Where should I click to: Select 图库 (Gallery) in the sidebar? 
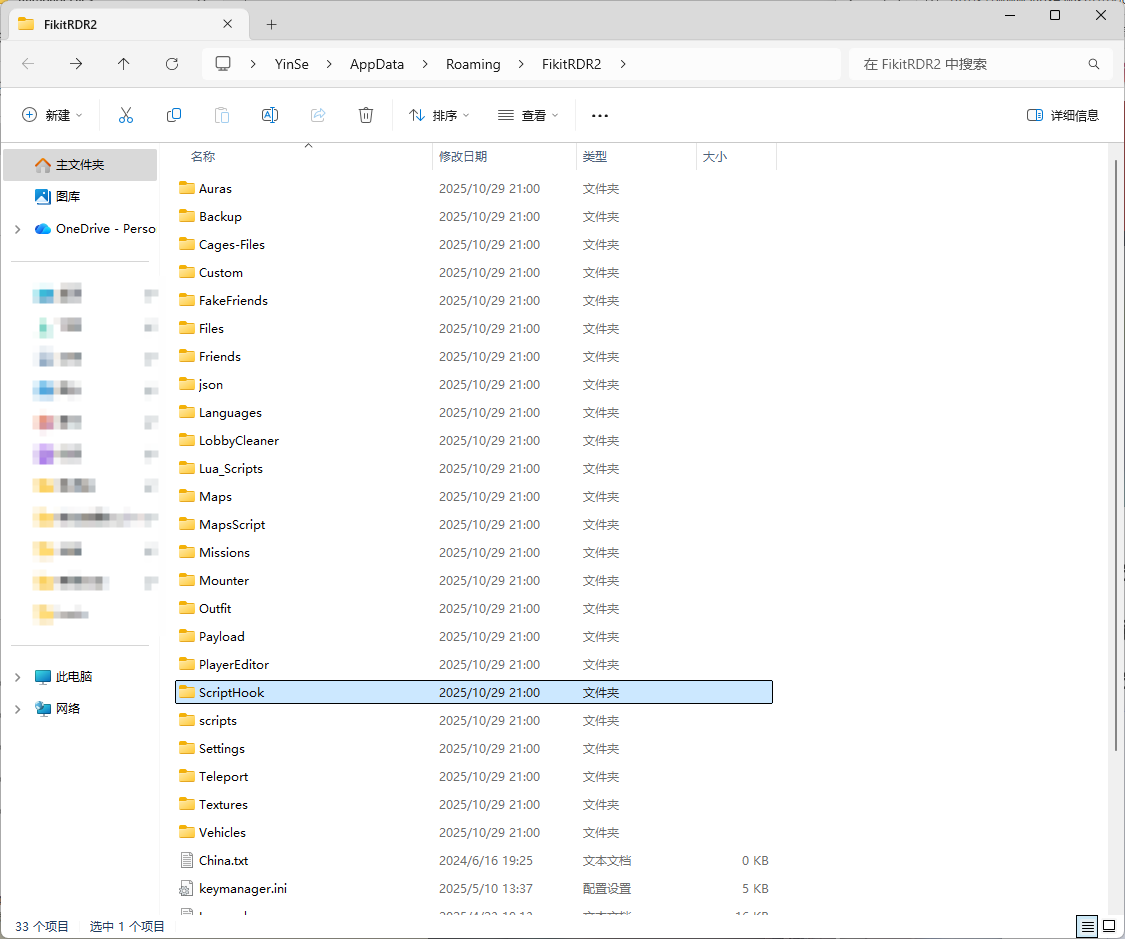click(x=68, y=197)
